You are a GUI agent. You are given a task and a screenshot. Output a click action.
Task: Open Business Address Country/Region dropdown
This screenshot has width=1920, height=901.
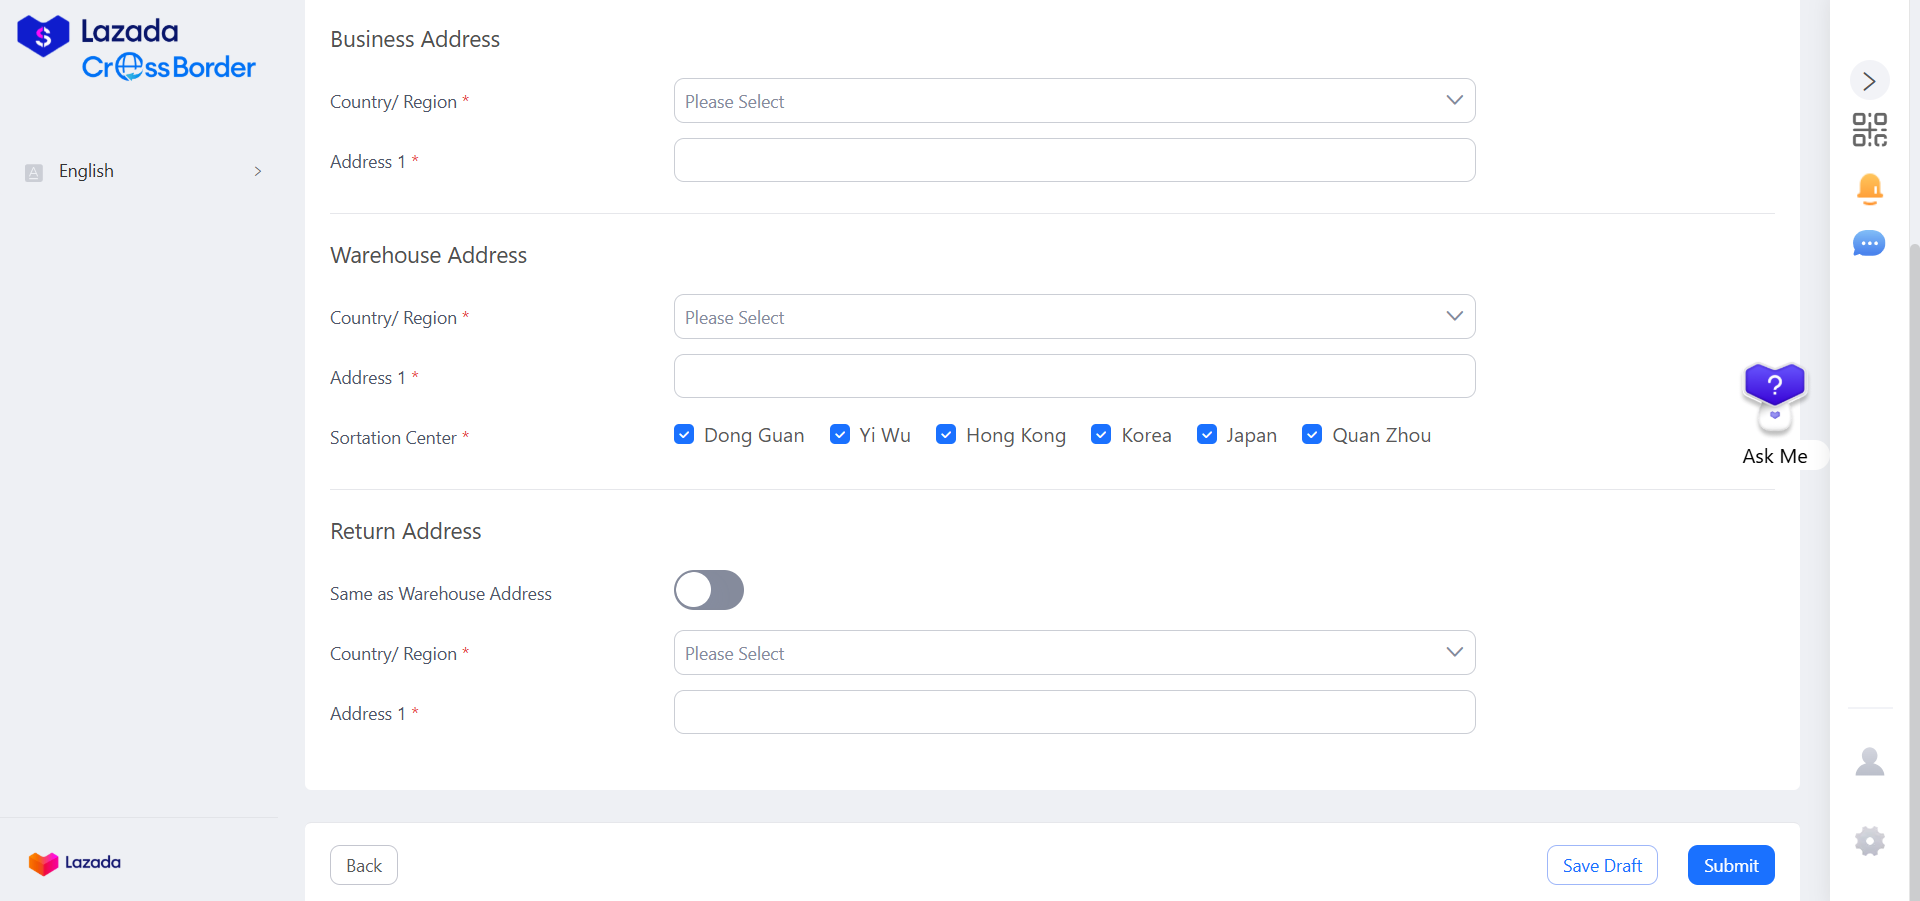click(x=1074, y=101)
